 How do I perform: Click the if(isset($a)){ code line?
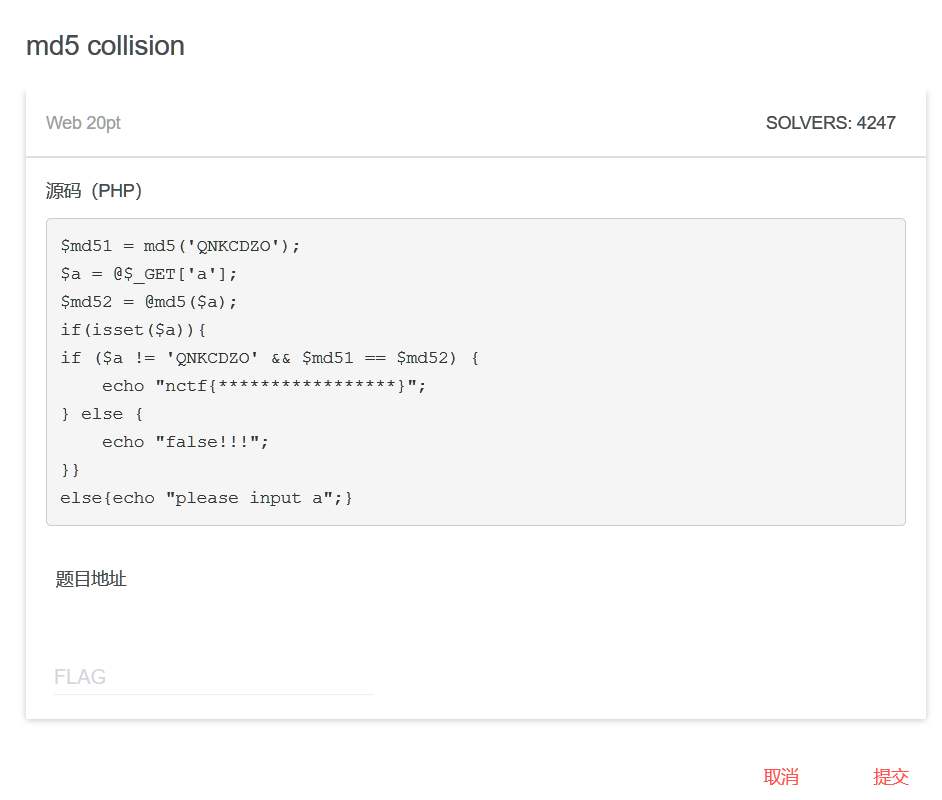click(x=133, y=330)
